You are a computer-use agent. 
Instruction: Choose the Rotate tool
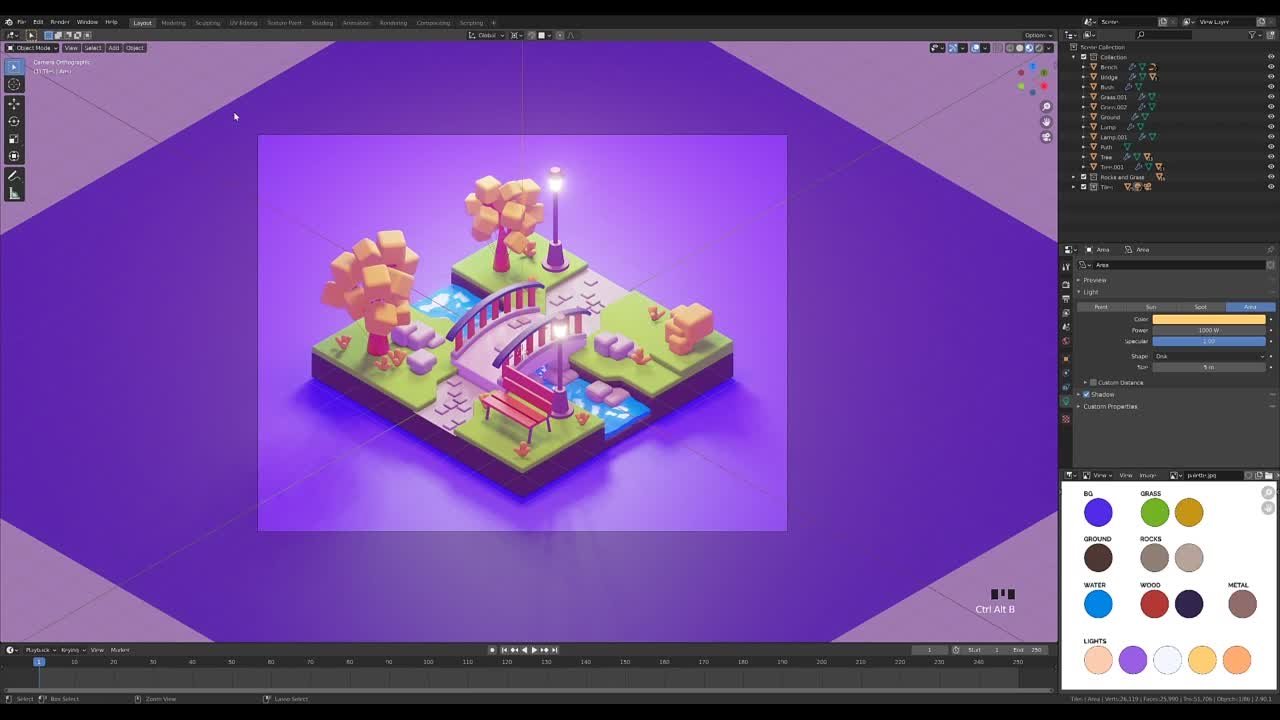[x=14, y=121]
